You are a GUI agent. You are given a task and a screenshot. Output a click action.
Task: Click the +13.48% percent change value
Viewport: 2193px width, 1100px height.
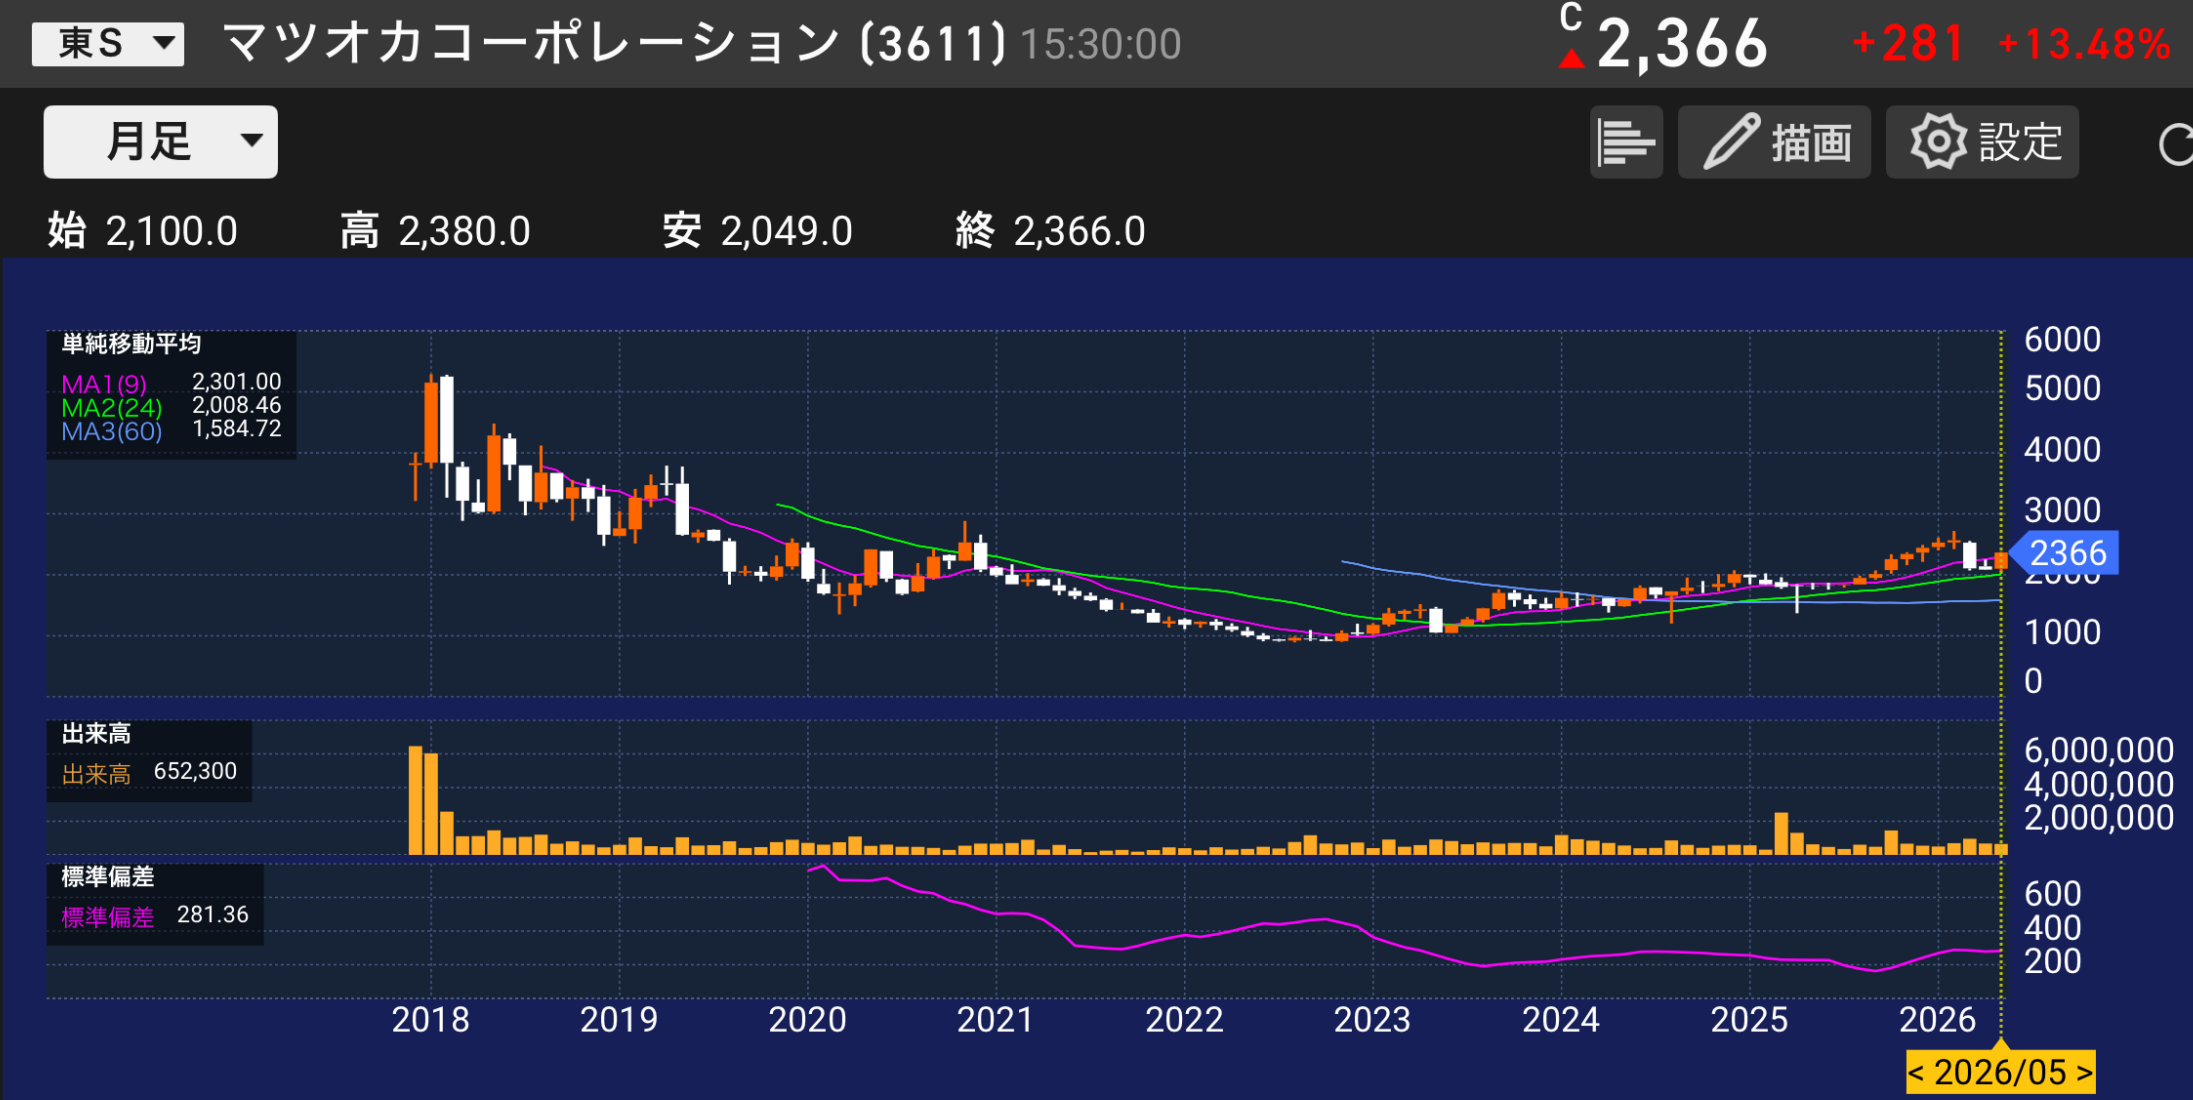tap(2084, 44)
